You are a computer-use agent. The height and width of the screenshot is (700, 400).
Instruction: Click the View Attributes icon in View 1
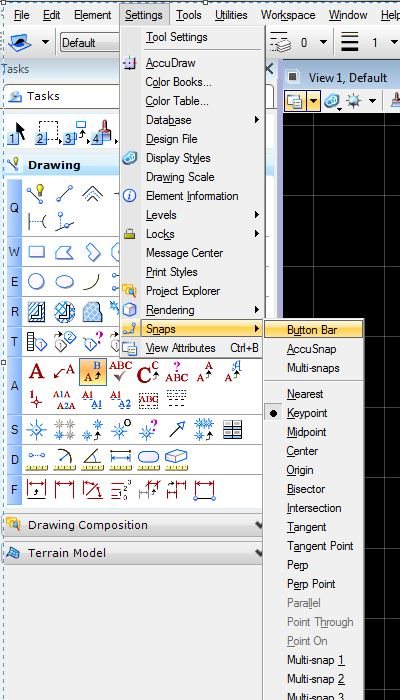pyautogui.click(x=295, y=101)
